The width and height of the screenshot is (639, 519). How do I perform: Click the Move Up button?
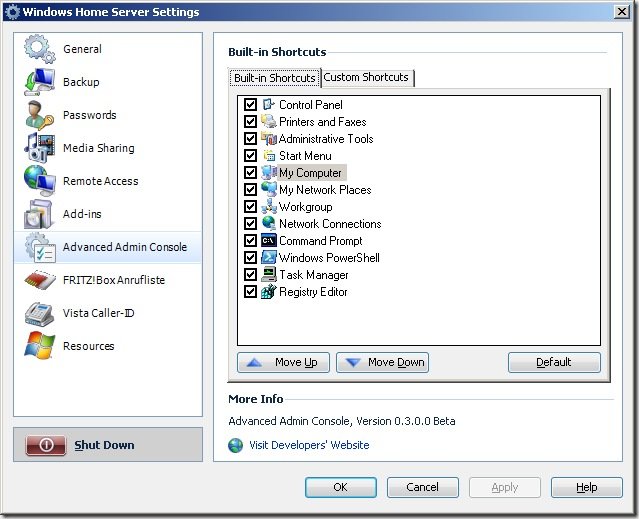click(x=283, y=362)
